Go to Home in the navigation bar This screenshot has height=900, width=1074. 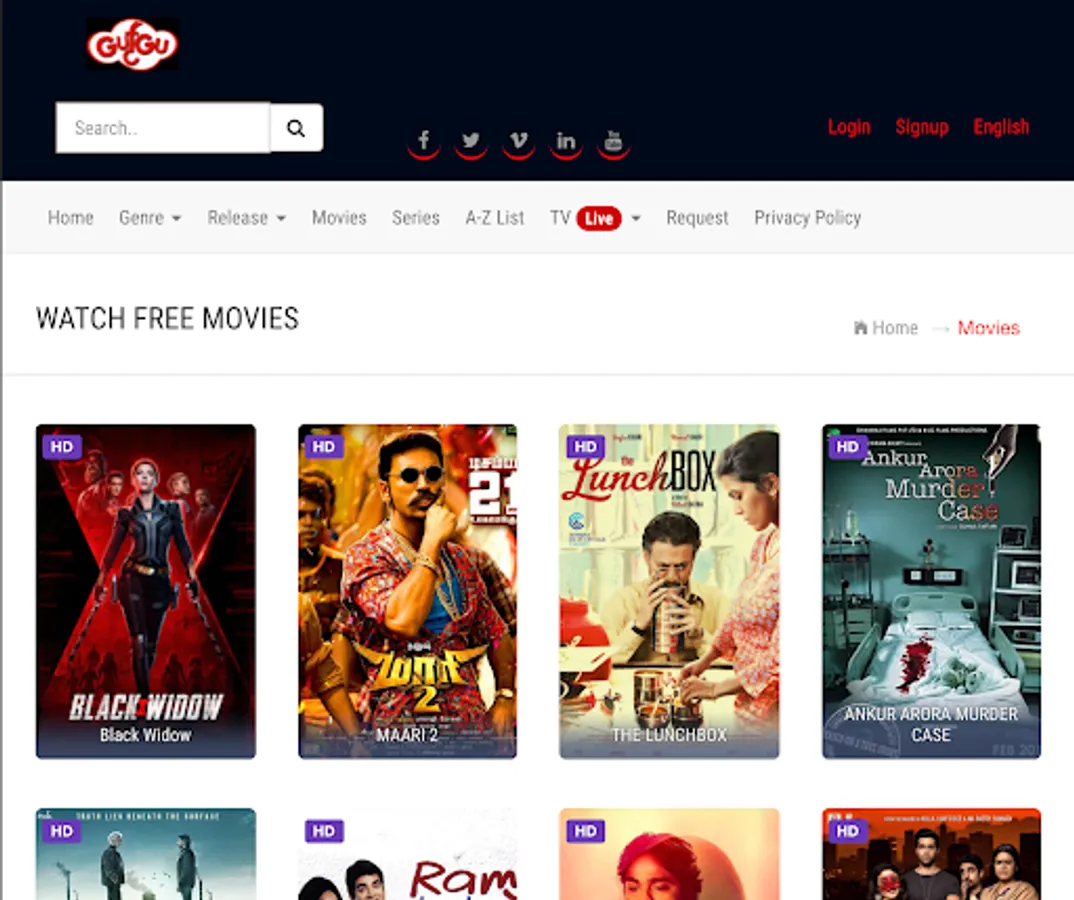pos(71,218)
